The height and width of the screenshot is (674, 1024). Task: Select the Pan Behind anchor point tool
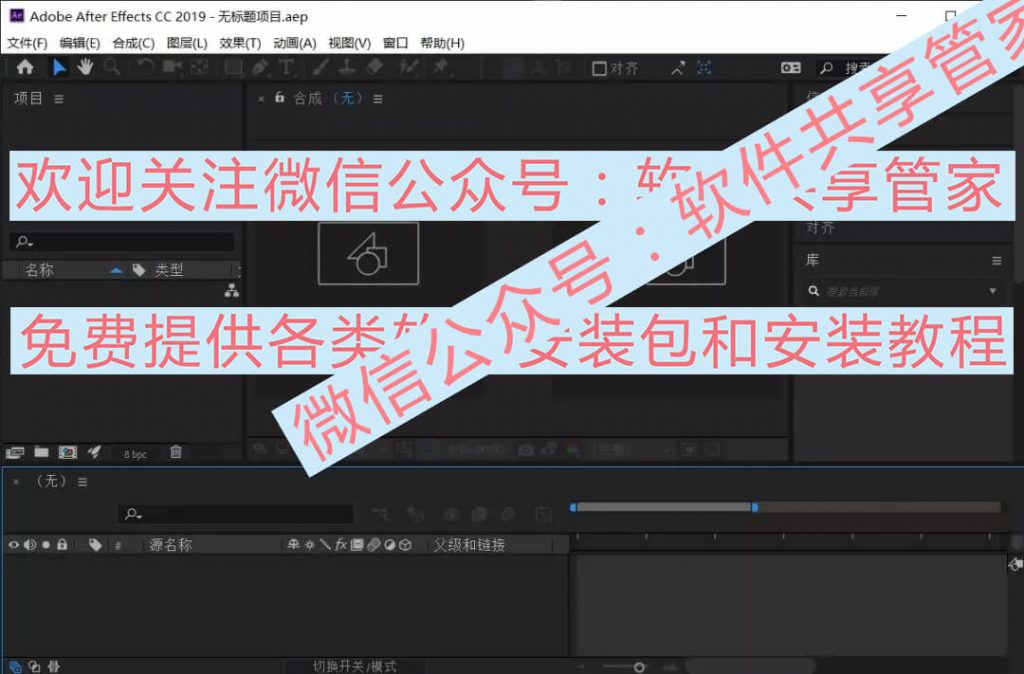point(199,67)
